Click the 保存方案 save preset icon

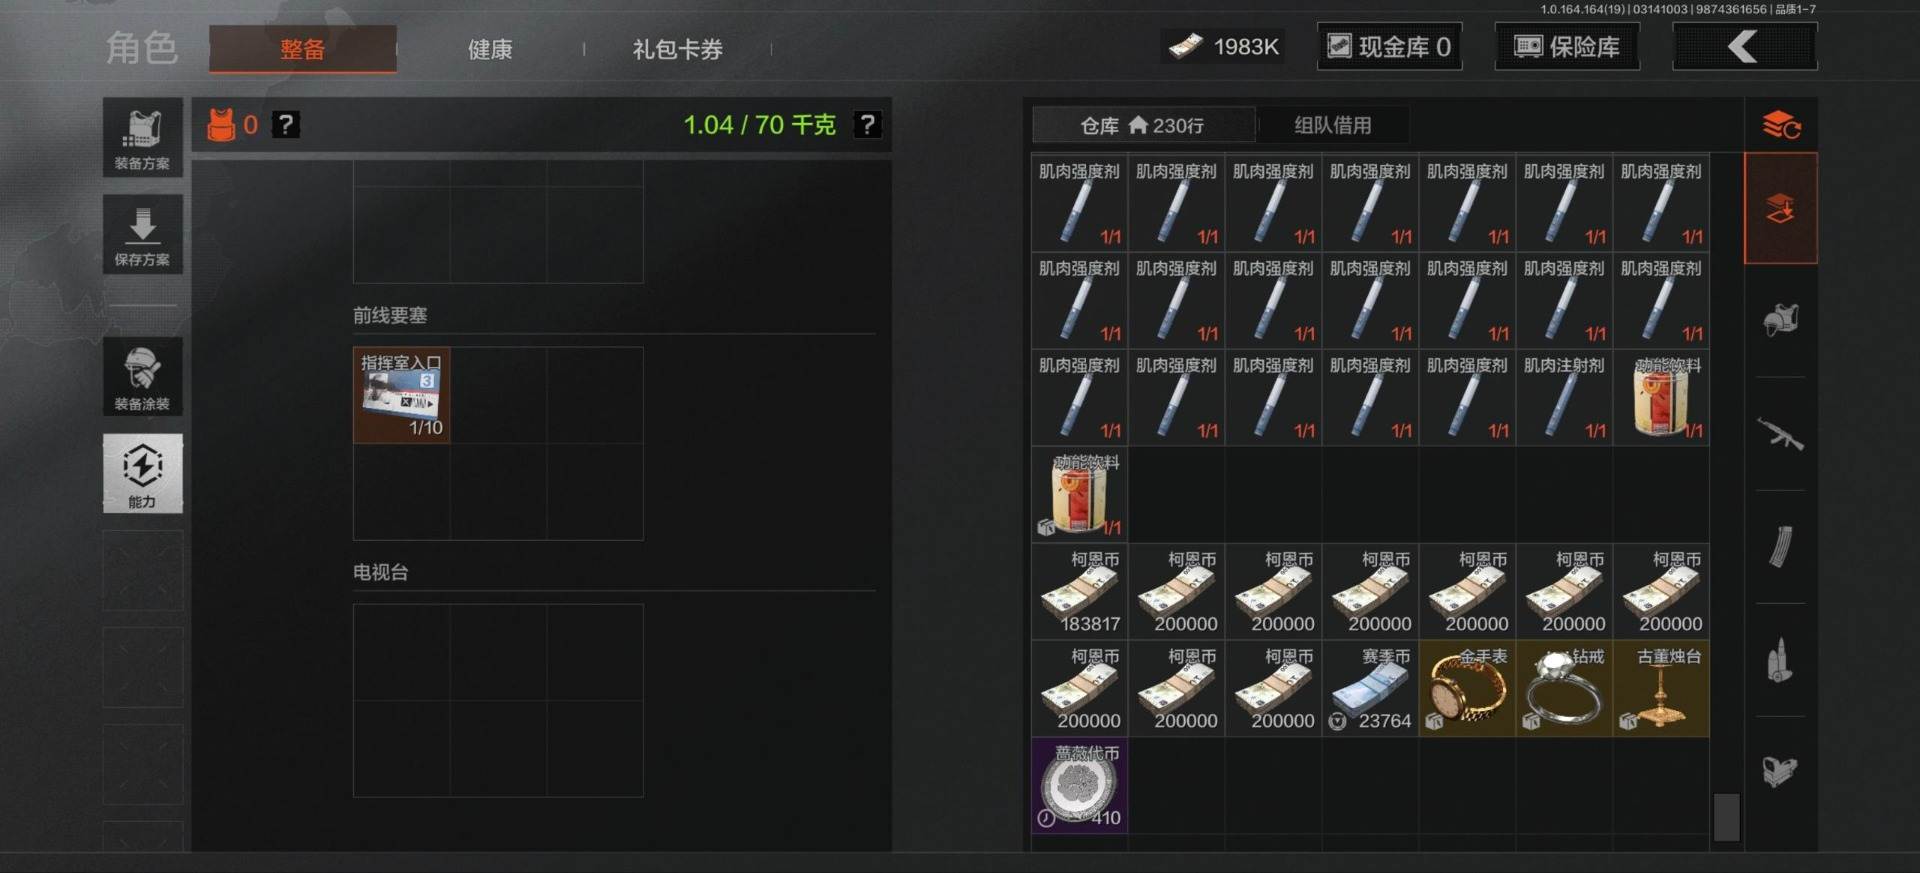(142, 234)
